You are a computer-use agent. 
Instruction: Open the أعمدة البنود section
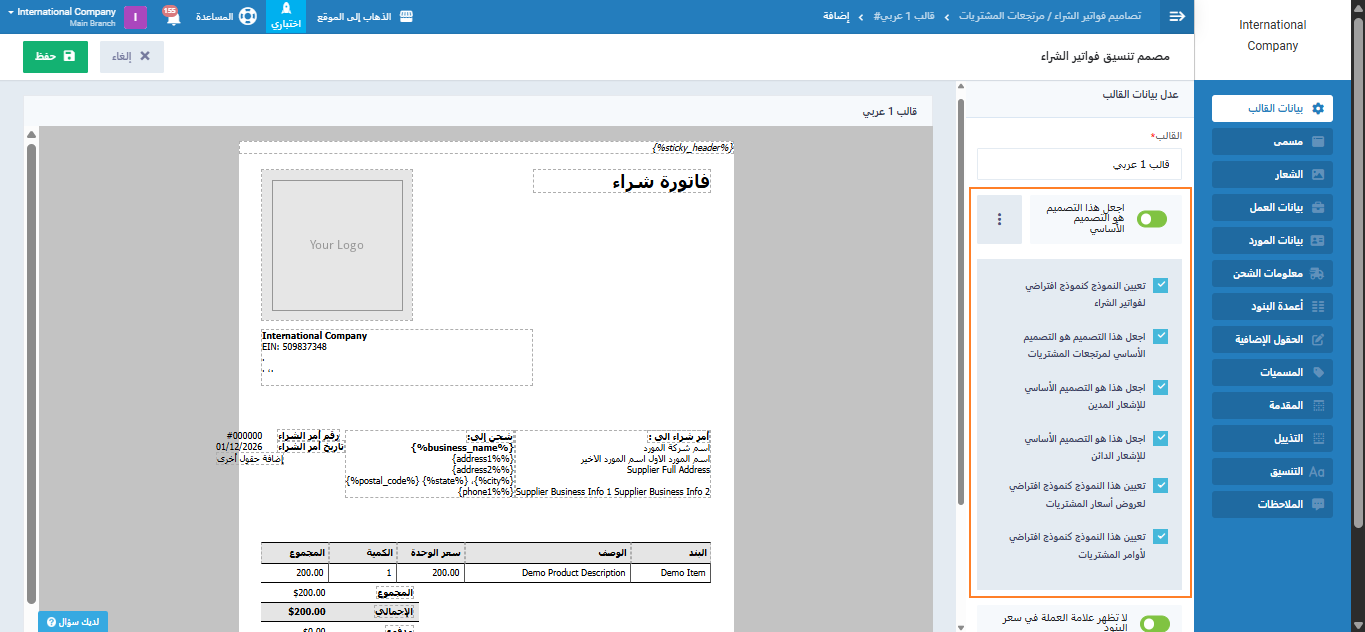pos(1272,306)
